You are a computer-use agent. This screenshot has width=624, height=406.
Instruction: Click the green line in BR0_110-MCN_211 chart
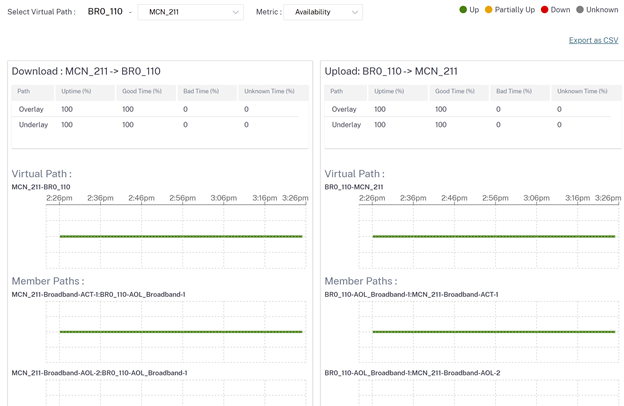click(x=494, y=236)
